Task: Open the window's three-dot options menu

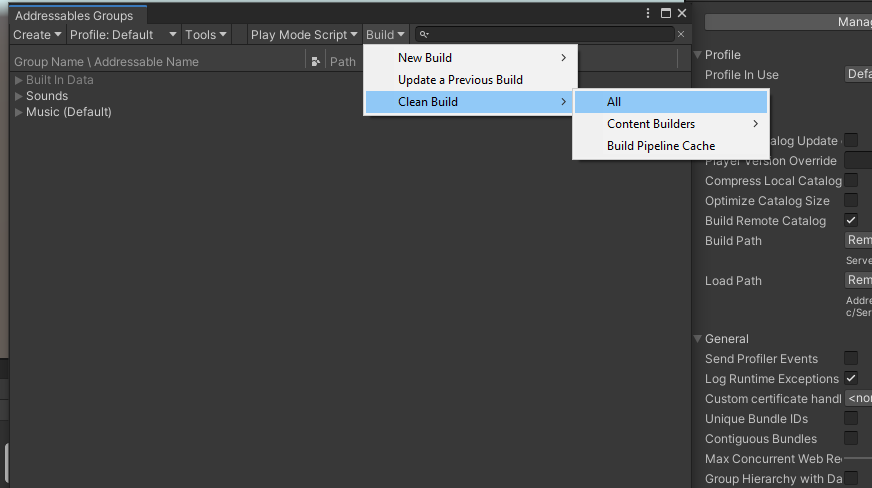Action: pos(648,13)
